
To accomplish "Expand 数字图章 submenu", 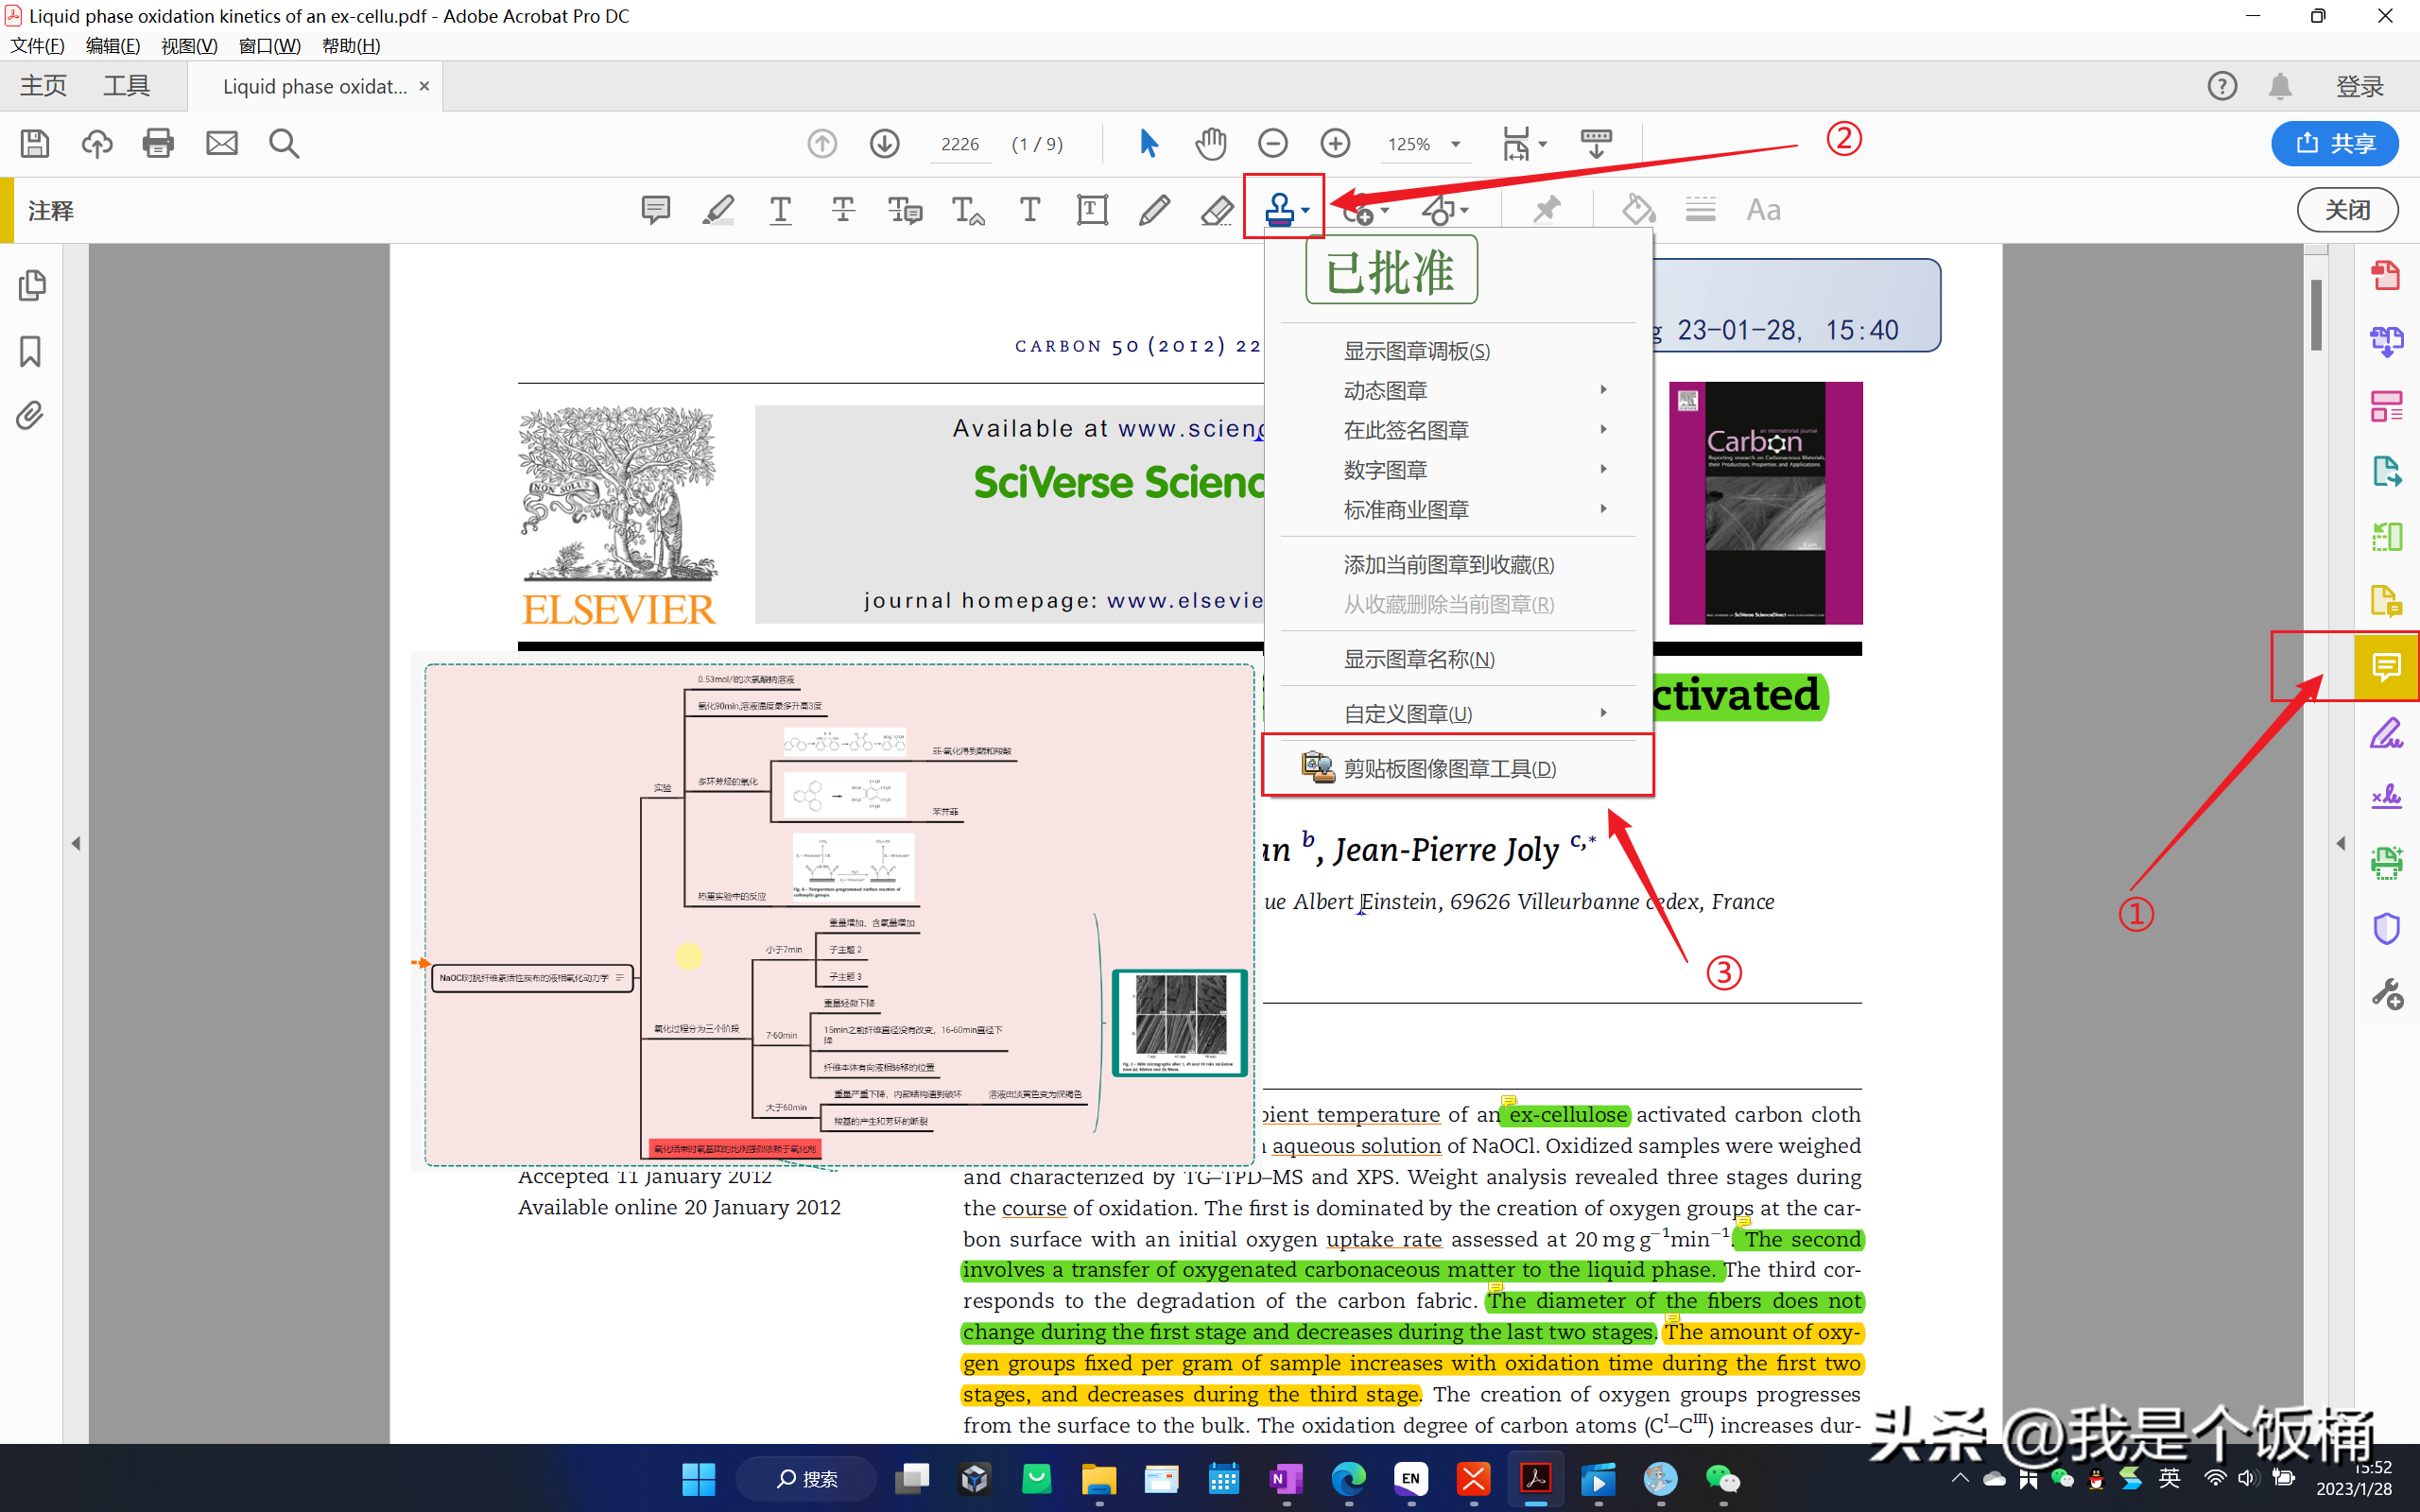I will (1603, 469).
